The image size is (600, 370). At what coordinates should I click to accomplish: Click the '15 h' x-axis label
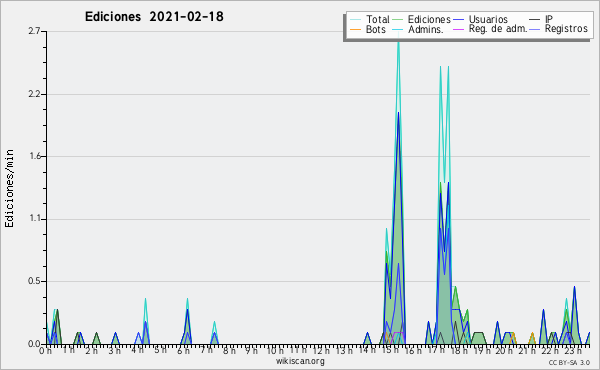point(390,350)
